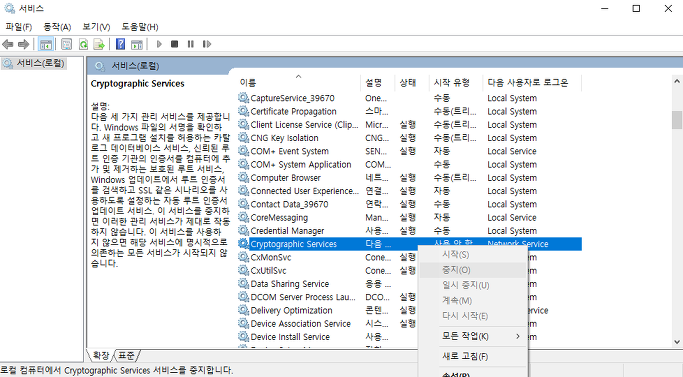Sort by 다음 사용자로 로그온 column header
This screenshot has width=683, height=377.
pyautogui.click(x=532, y=82)
